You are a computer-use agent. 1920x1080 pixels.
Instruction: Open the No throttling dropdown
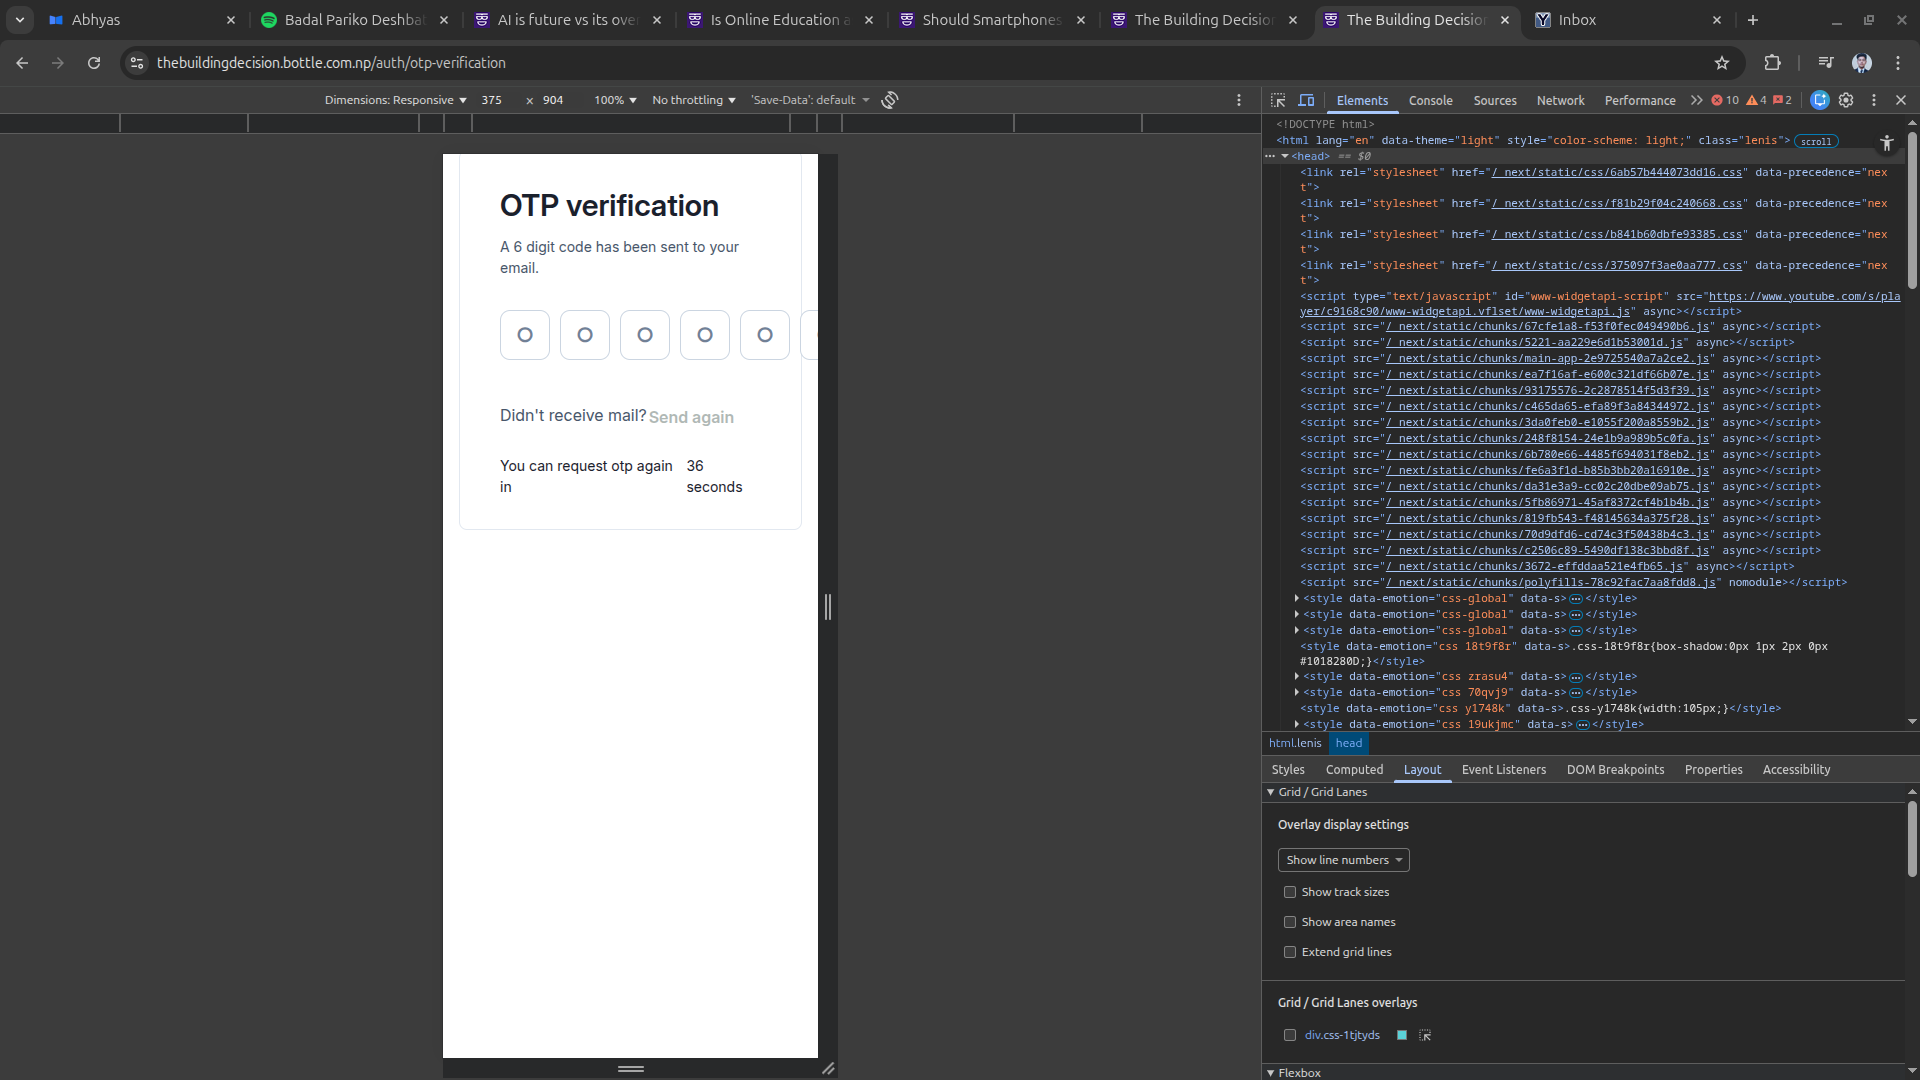(x=693, y=100)
